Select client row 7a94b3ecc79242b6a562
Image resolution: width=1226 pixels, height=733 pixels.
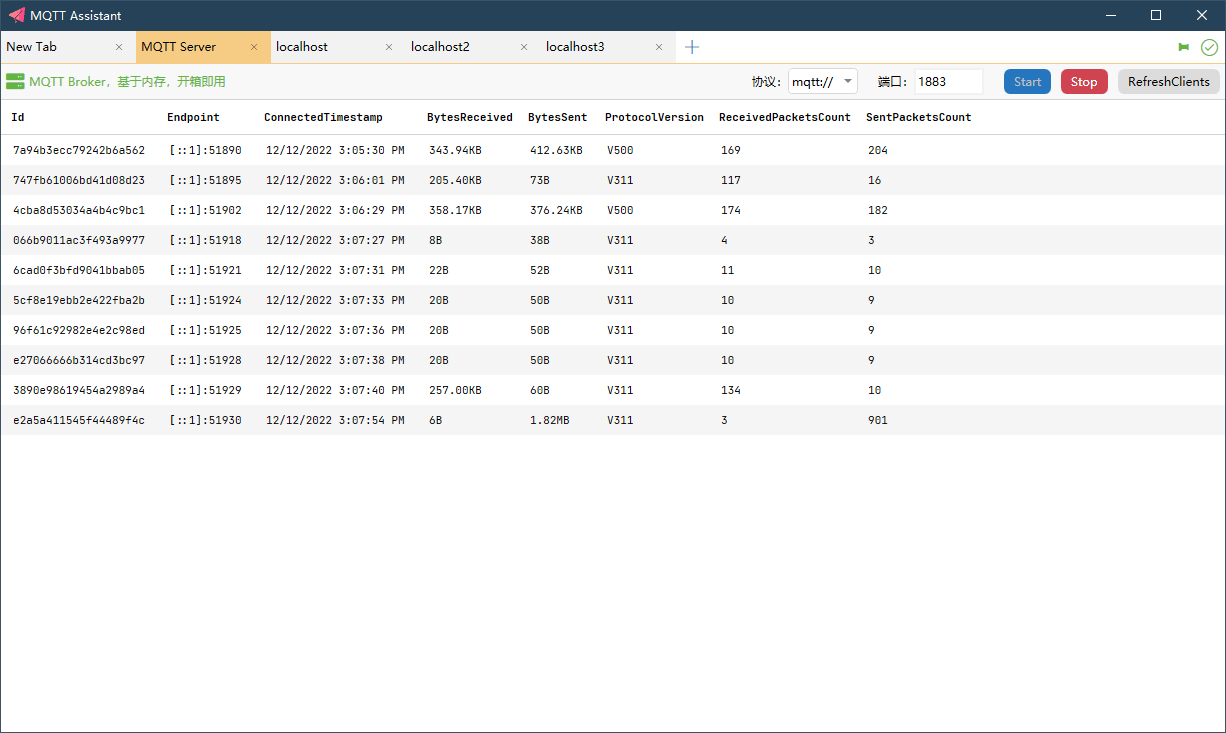79,150
